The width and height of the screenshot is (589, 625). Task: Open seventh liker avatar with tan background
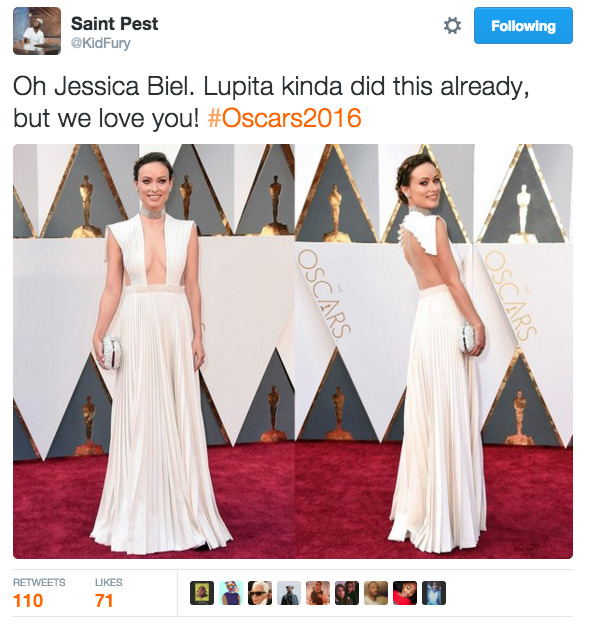[376, 593]
